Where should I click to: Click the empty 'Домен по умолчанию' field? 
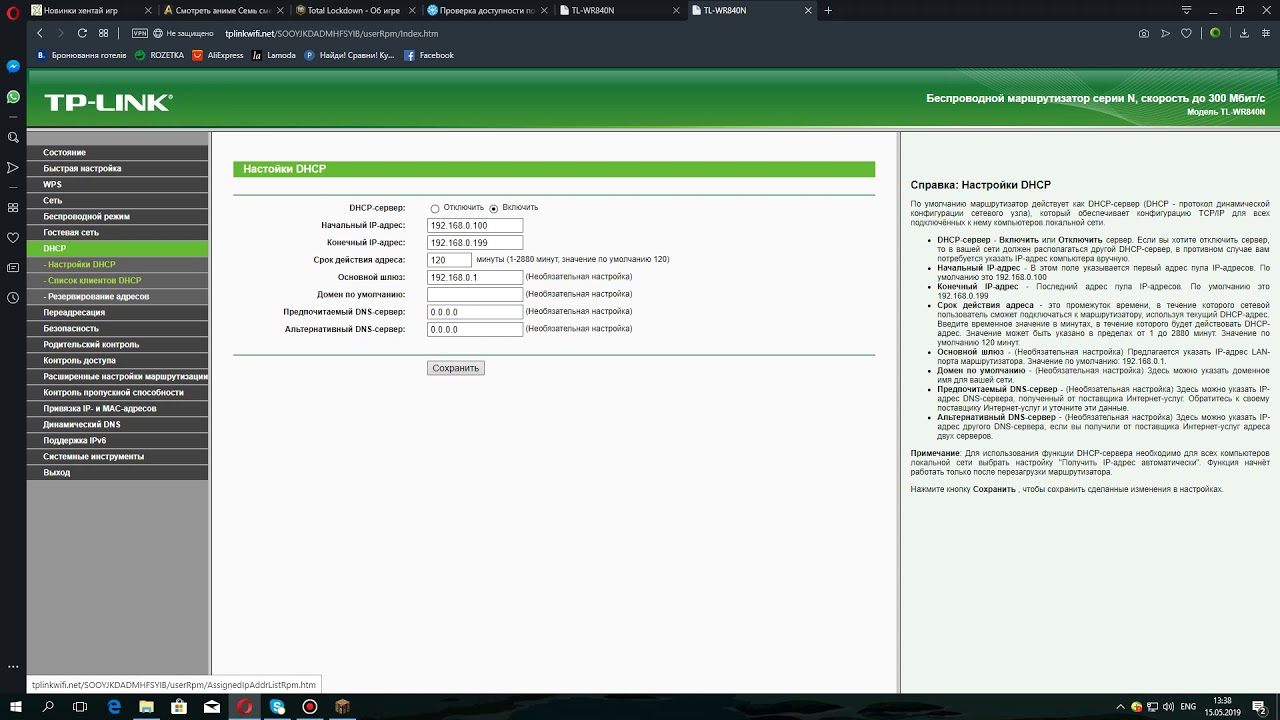click(475, 295)
